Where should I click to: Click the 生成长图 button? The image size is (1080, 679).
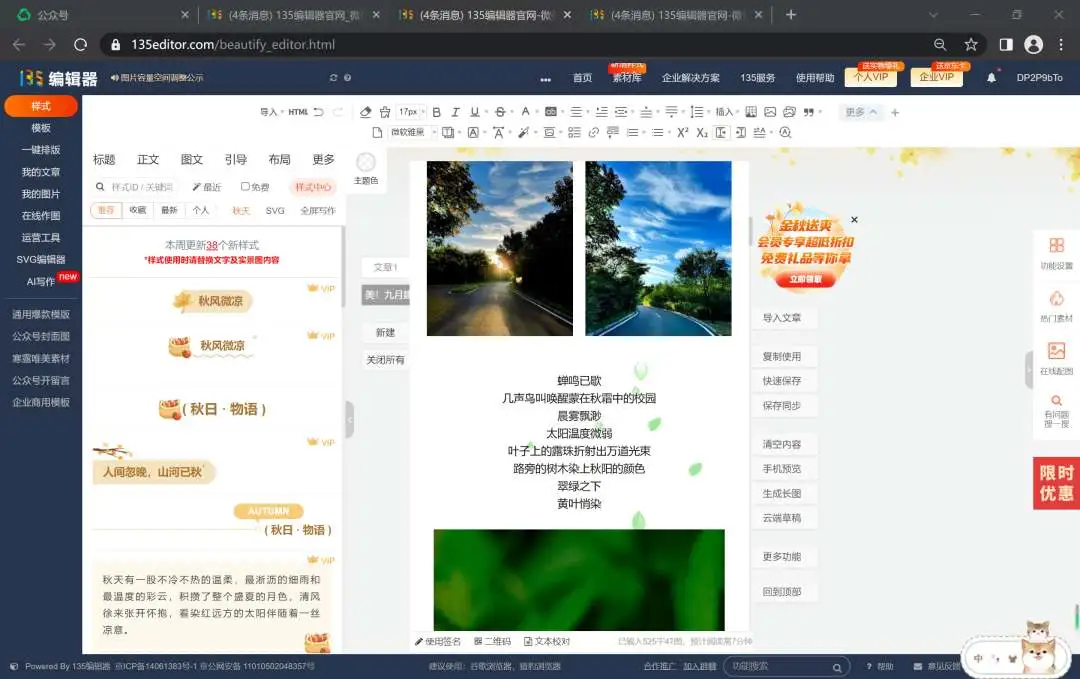[782, 494]
